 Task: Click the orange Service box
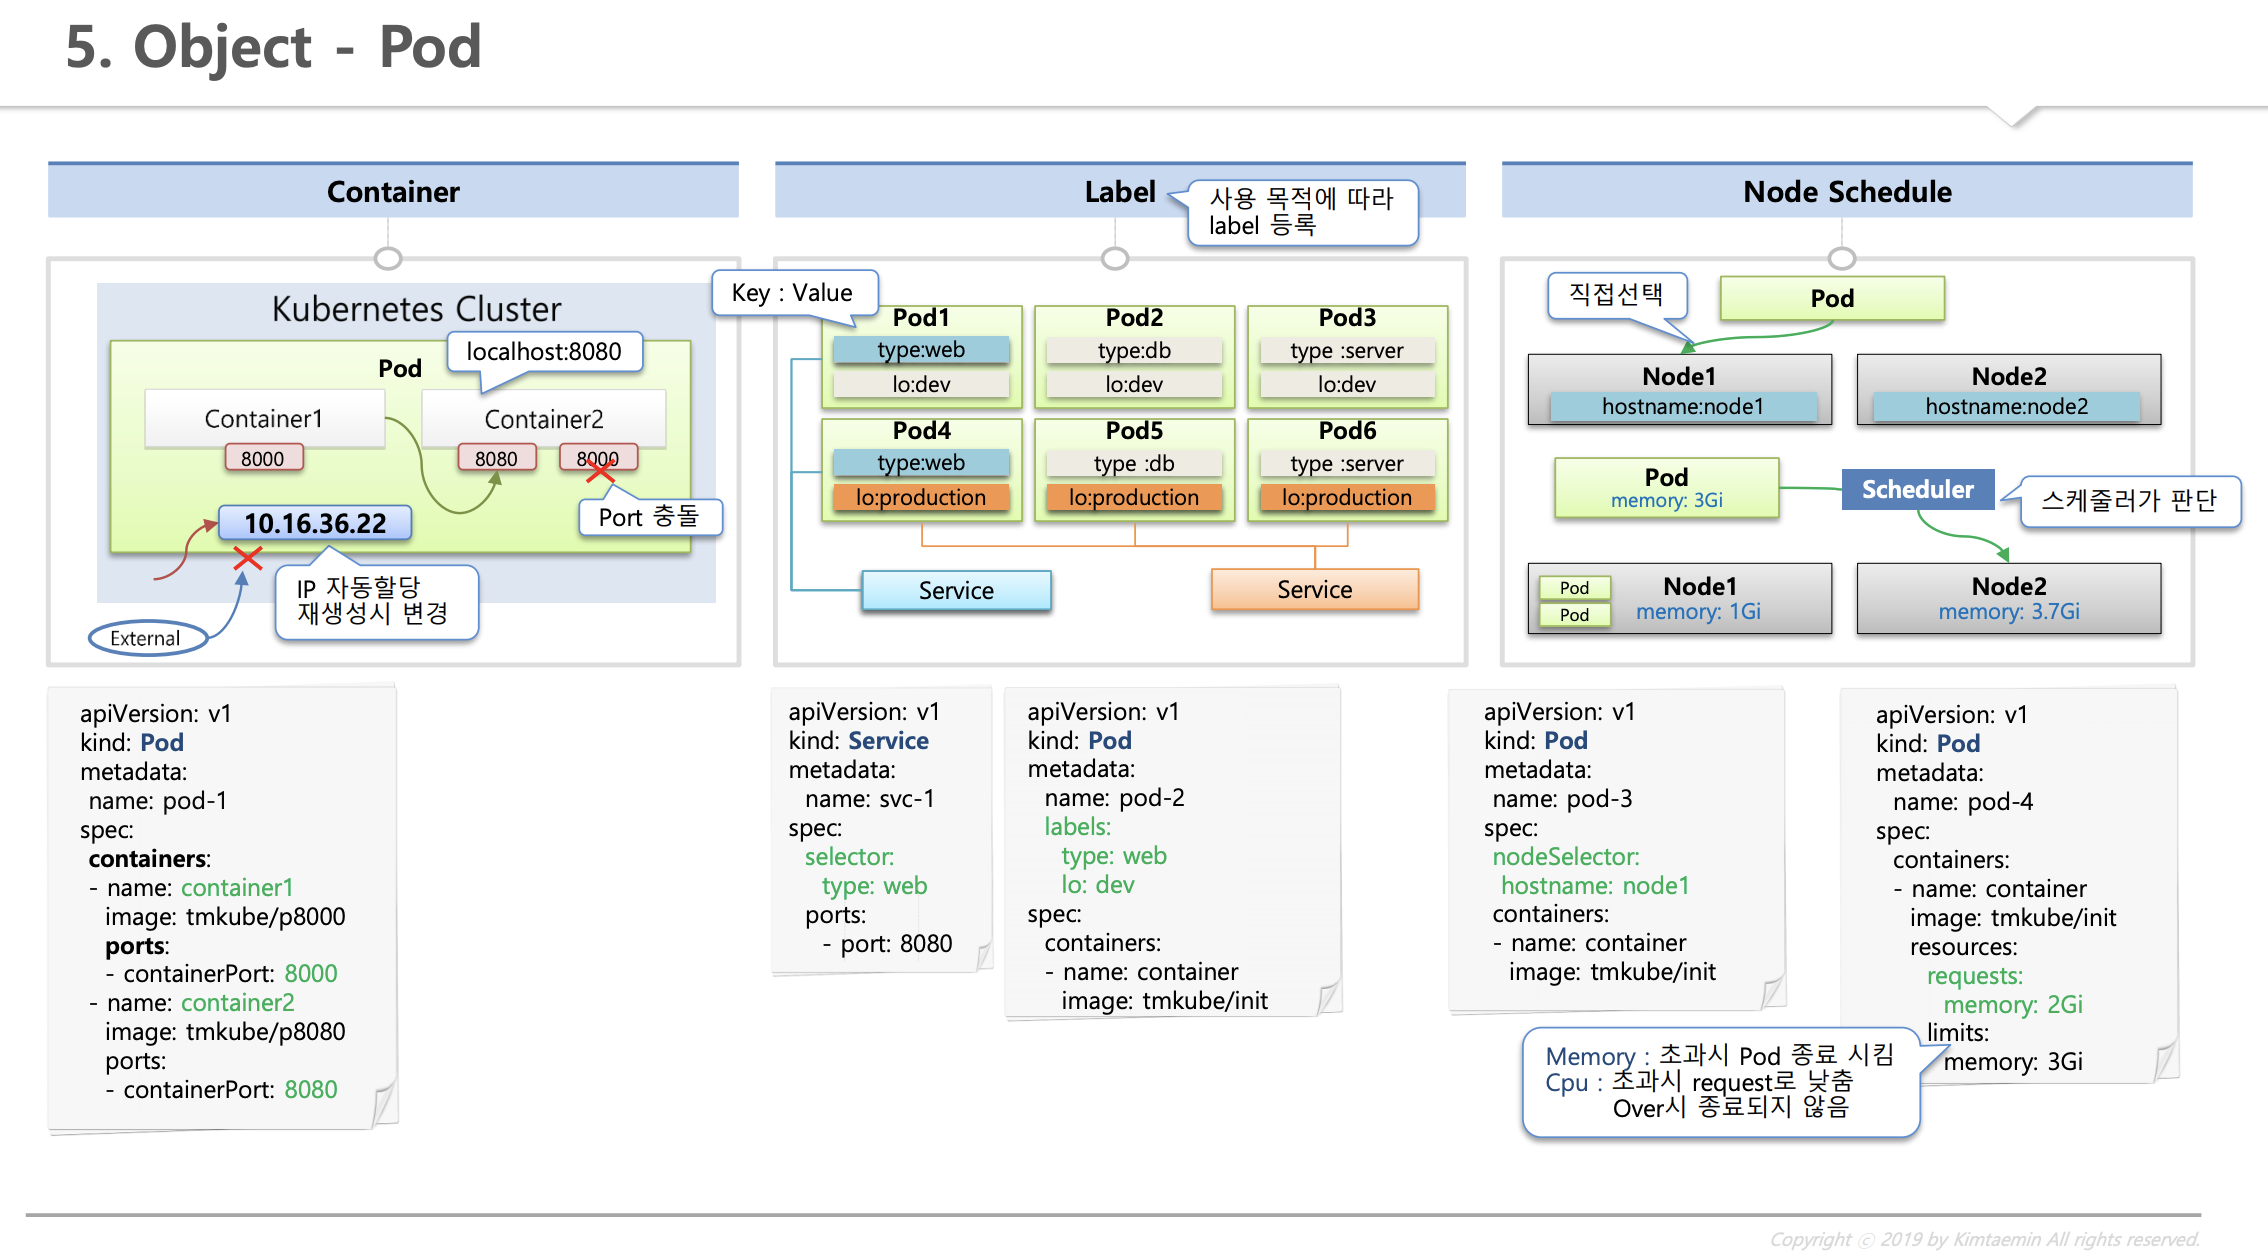(x=1314, y=589)
